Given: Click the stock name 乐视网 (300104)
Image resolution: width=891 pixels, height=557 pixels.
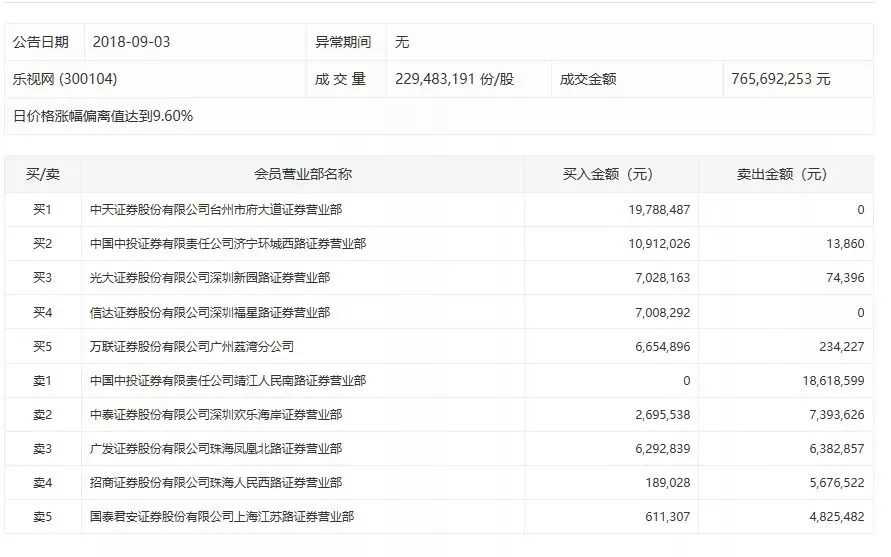Looking at the screenshot, I should pyautogui.click(x=65, y=79).
